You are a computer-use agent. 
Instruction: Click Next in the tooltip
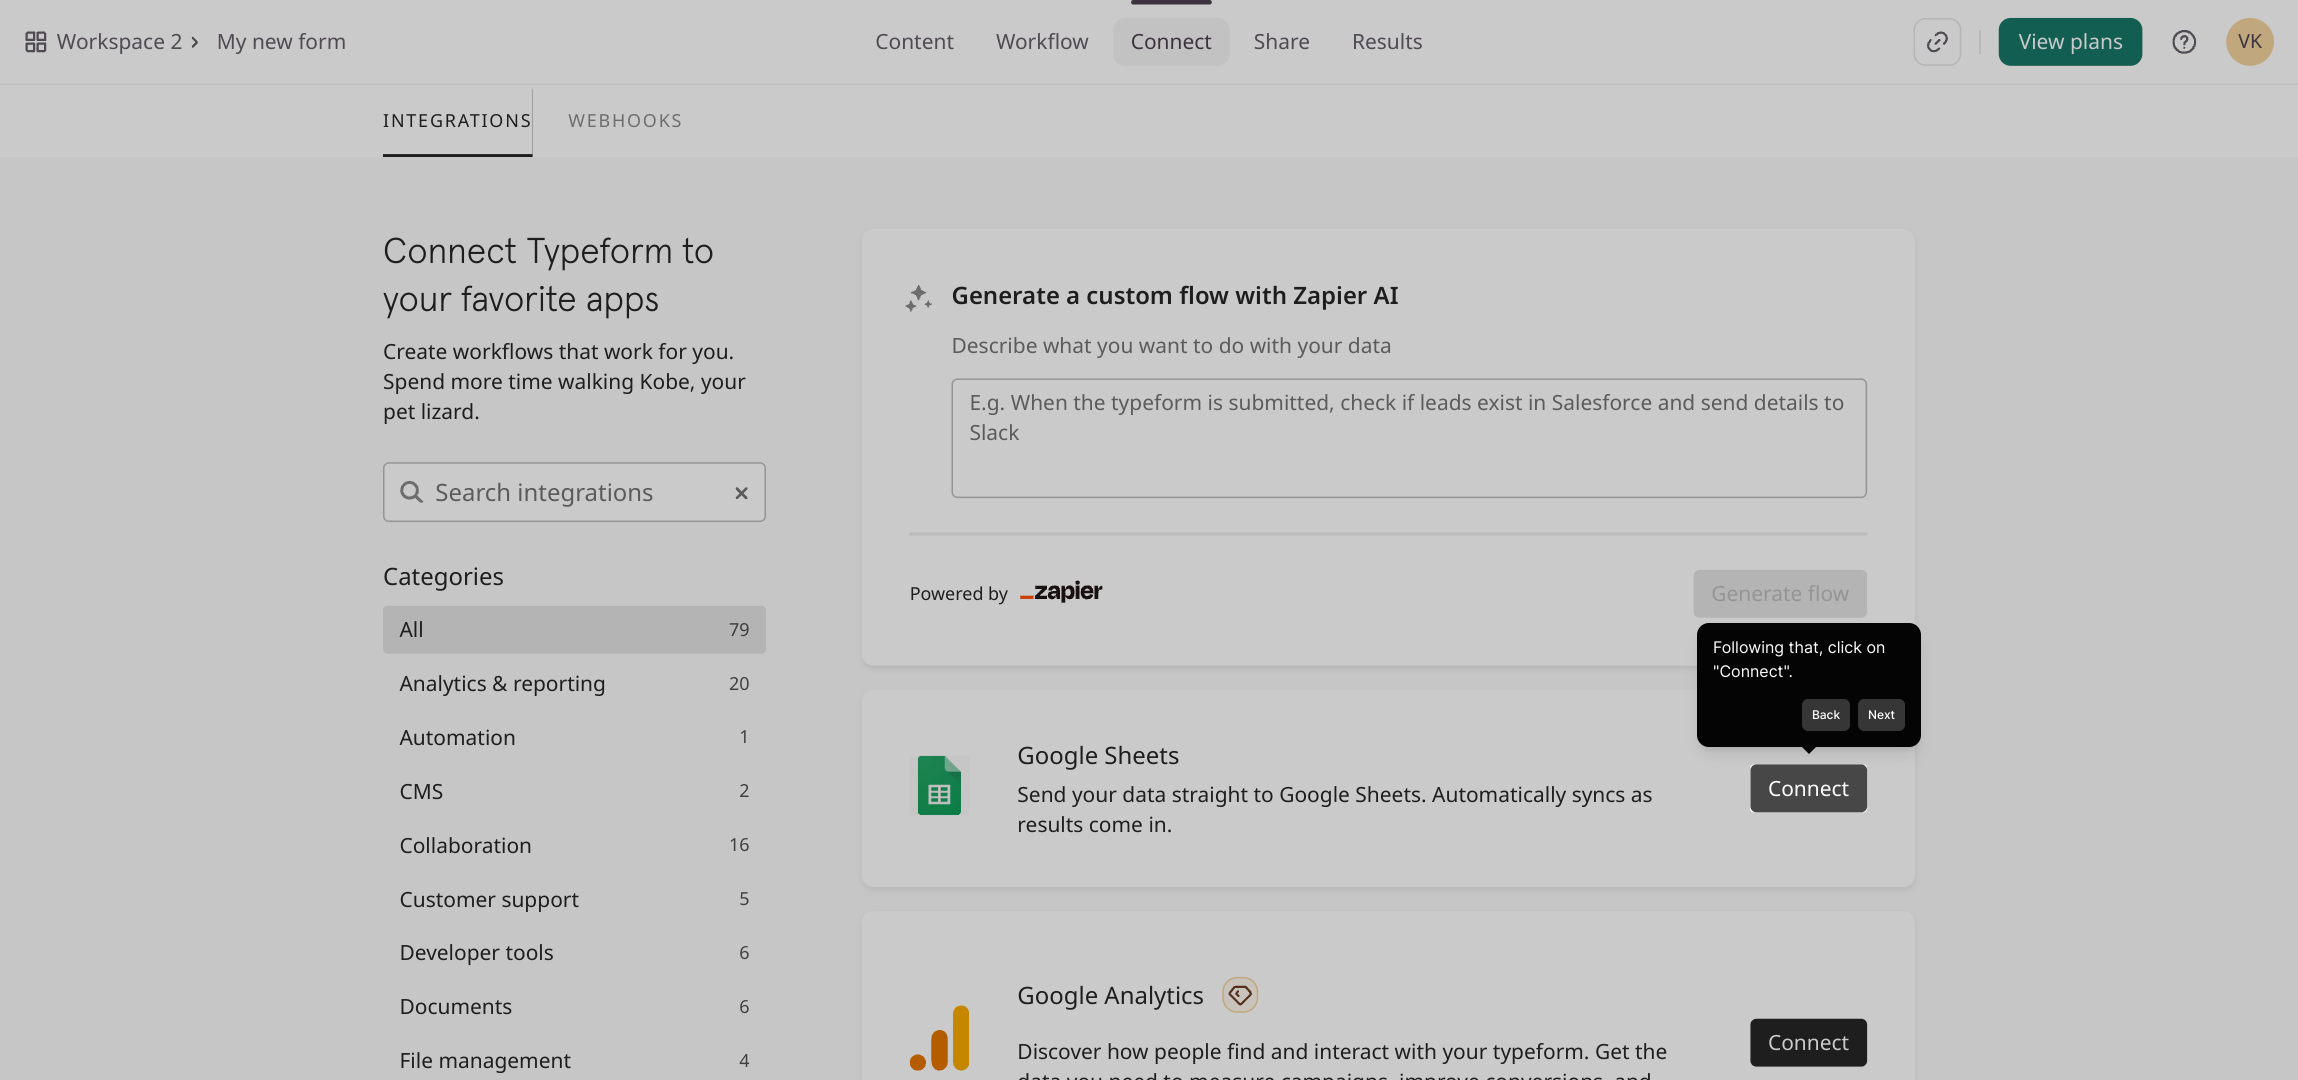point(1881,715)
